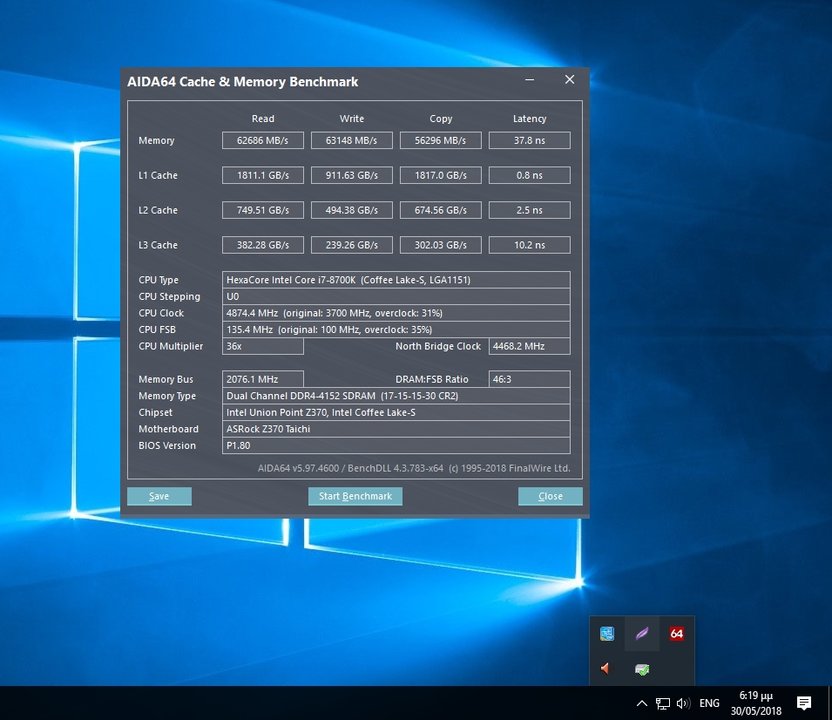832x720 pixels.
Task: Click the CPU Multiplier field 36x
Action: click(x=263, y=346)
